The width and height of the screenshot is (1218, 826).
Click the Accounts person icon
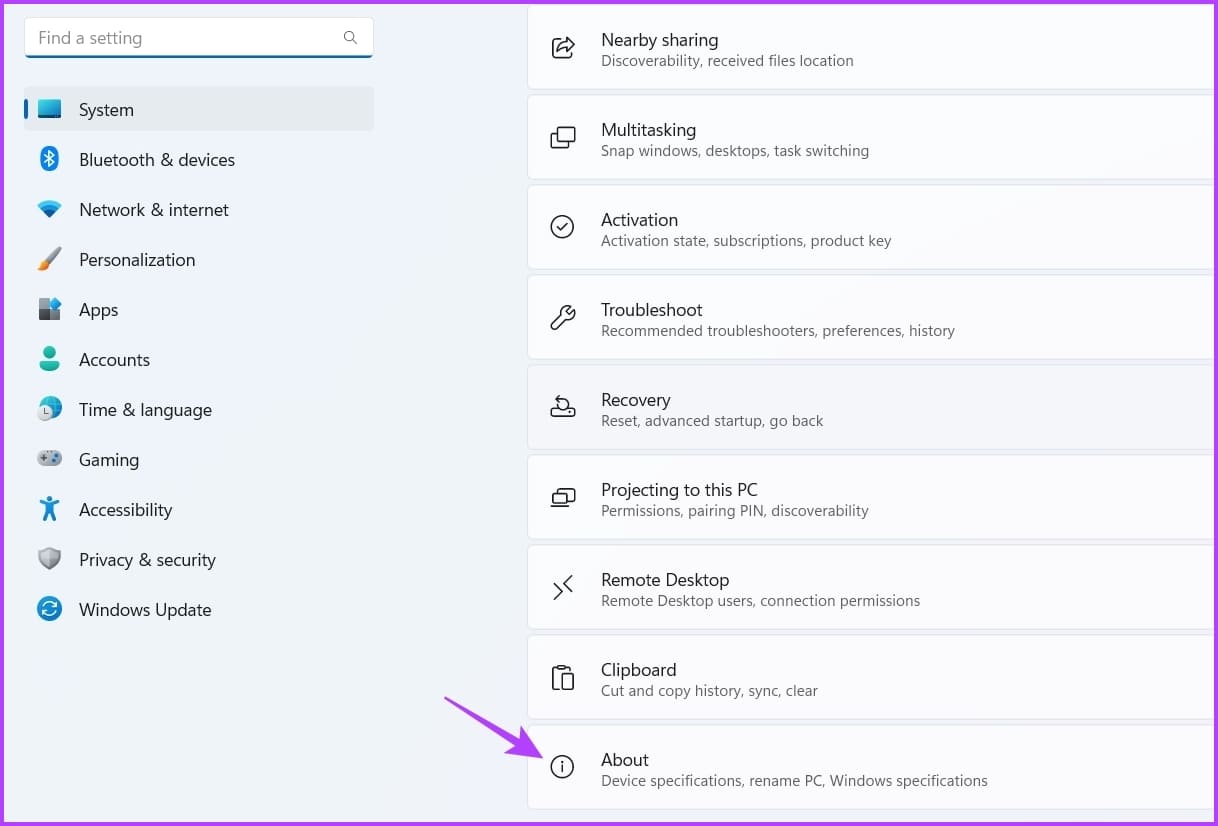[x=50, y=359]
